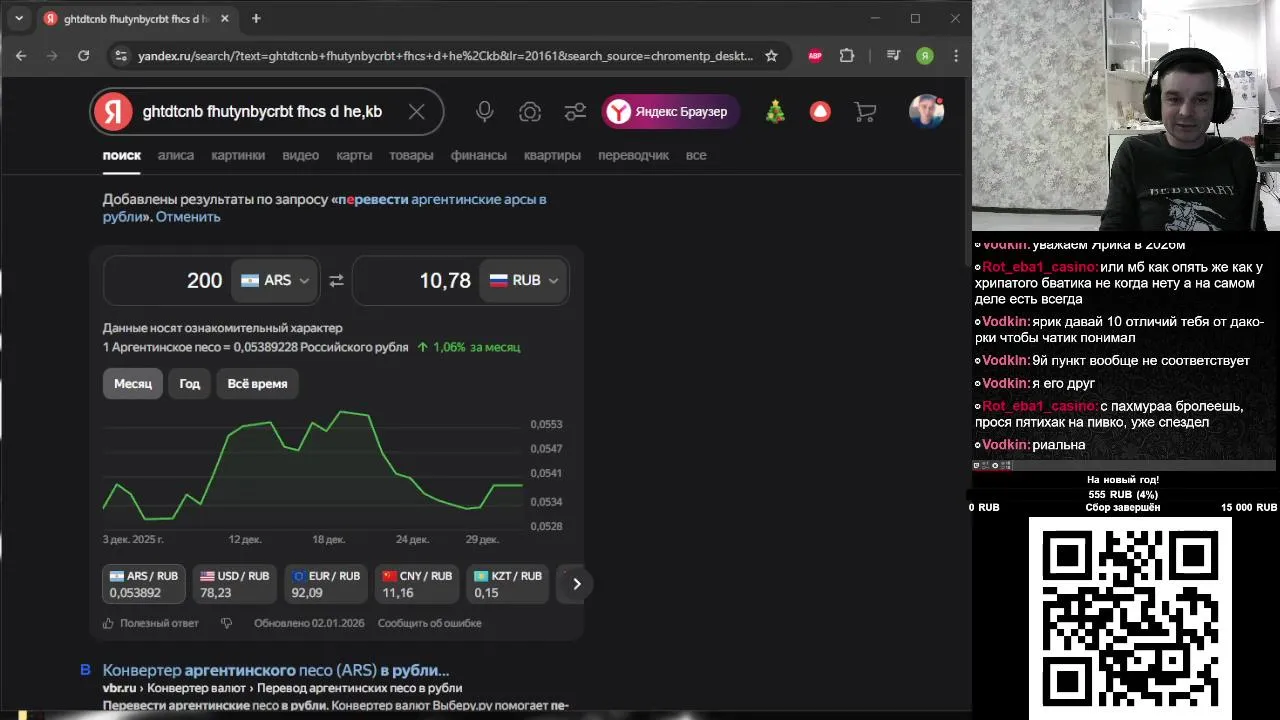Click the 200 ARS amount field

[167, 281]
